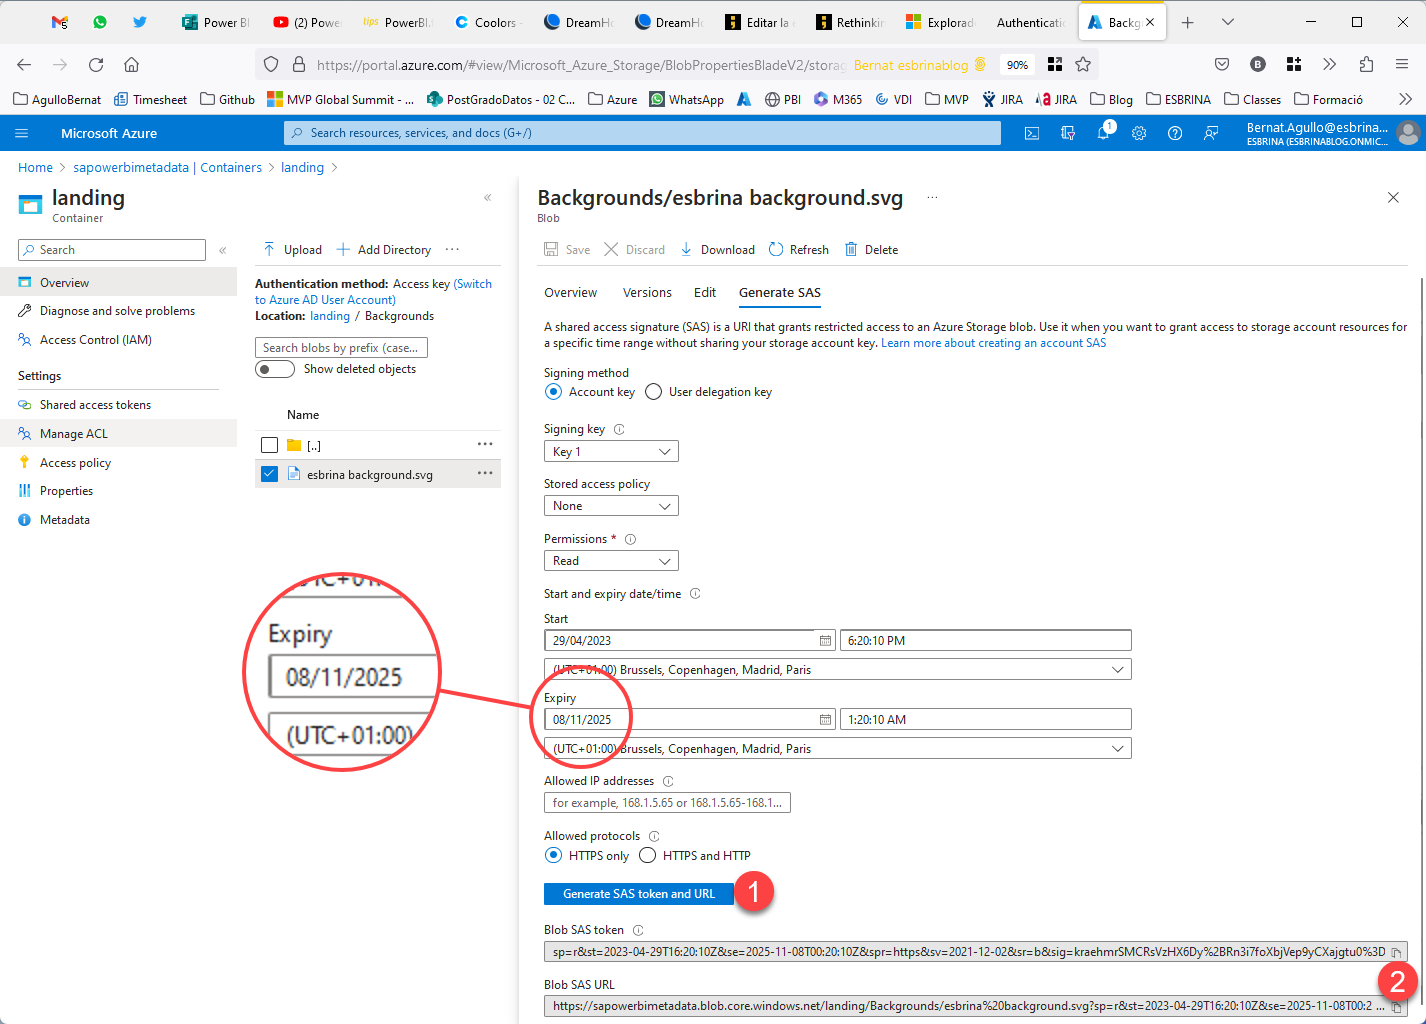Select HTTPS and HTTP protocol option
Viewport: 1426px width, 1024px height.
click(648, 856)
